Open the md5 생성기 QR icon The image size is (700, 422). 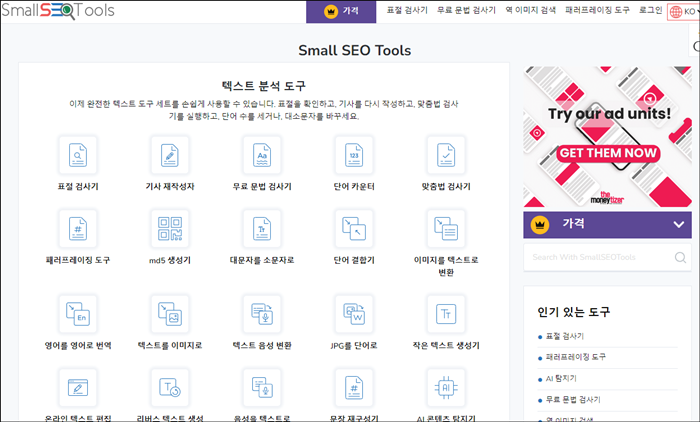[x=170, y=229]
